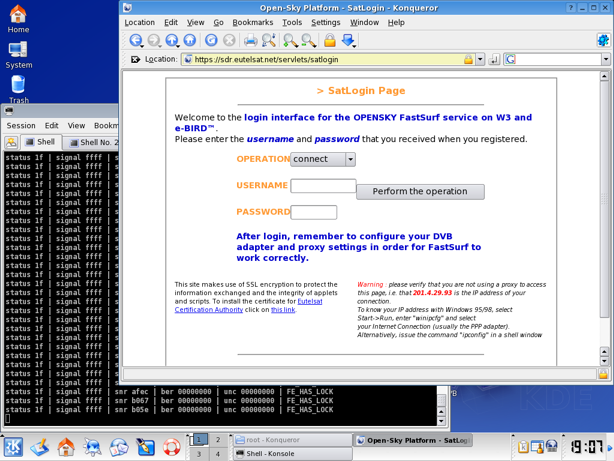The image size is (614, 461).
Task: Click the animated gear throbber icon
Action: coord(603,40)
